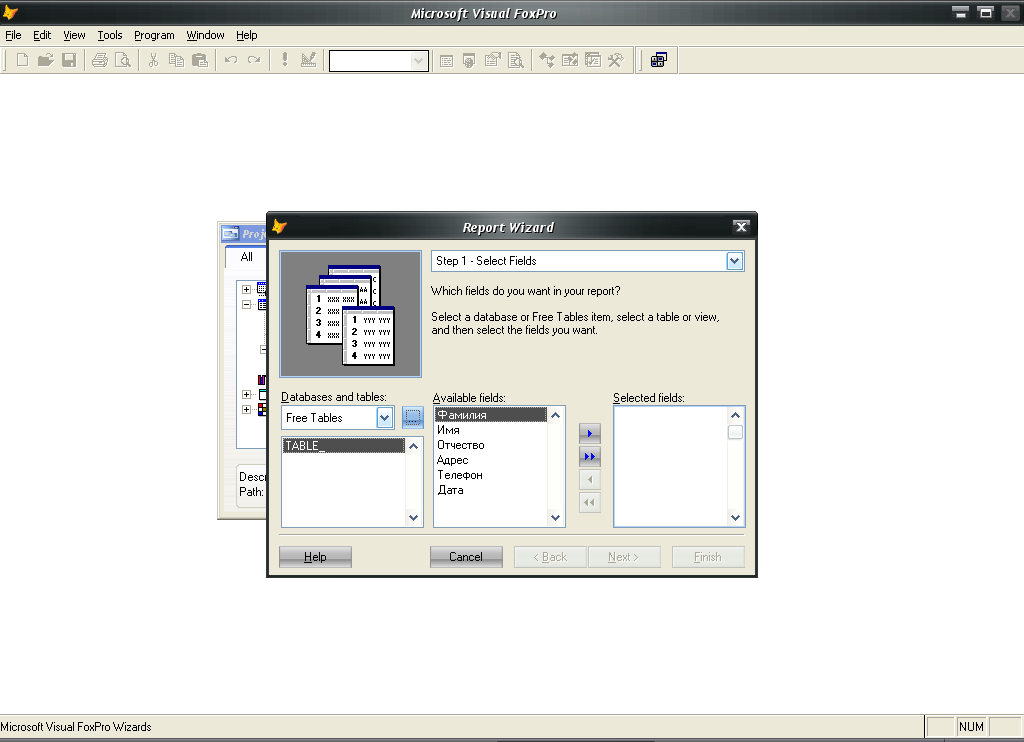The image size is (1024, 742).
Task: Click the Class Browser toolbar icon
Action: tap(547, 61)
